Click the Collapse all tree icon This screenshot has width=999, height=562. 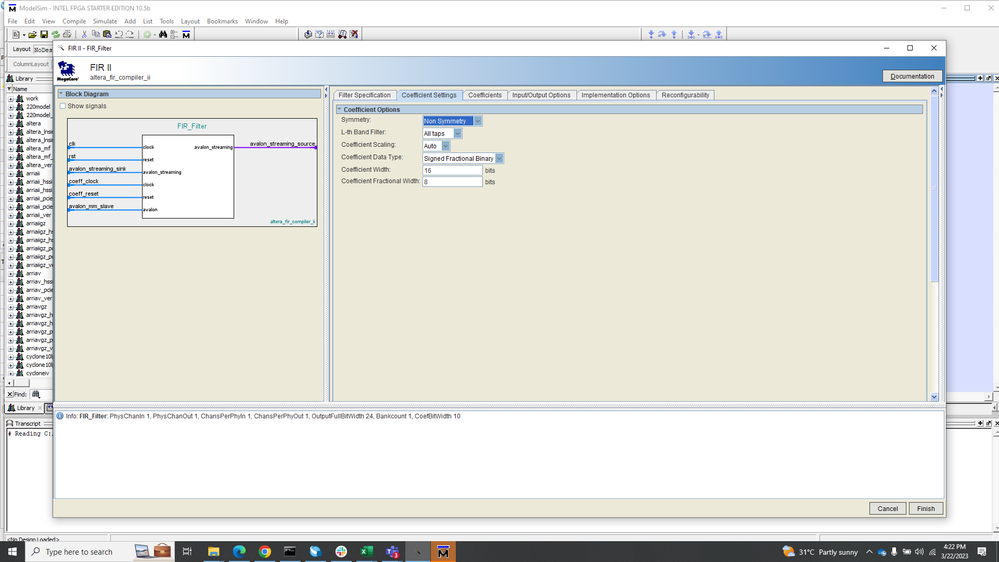coord(175,34)
